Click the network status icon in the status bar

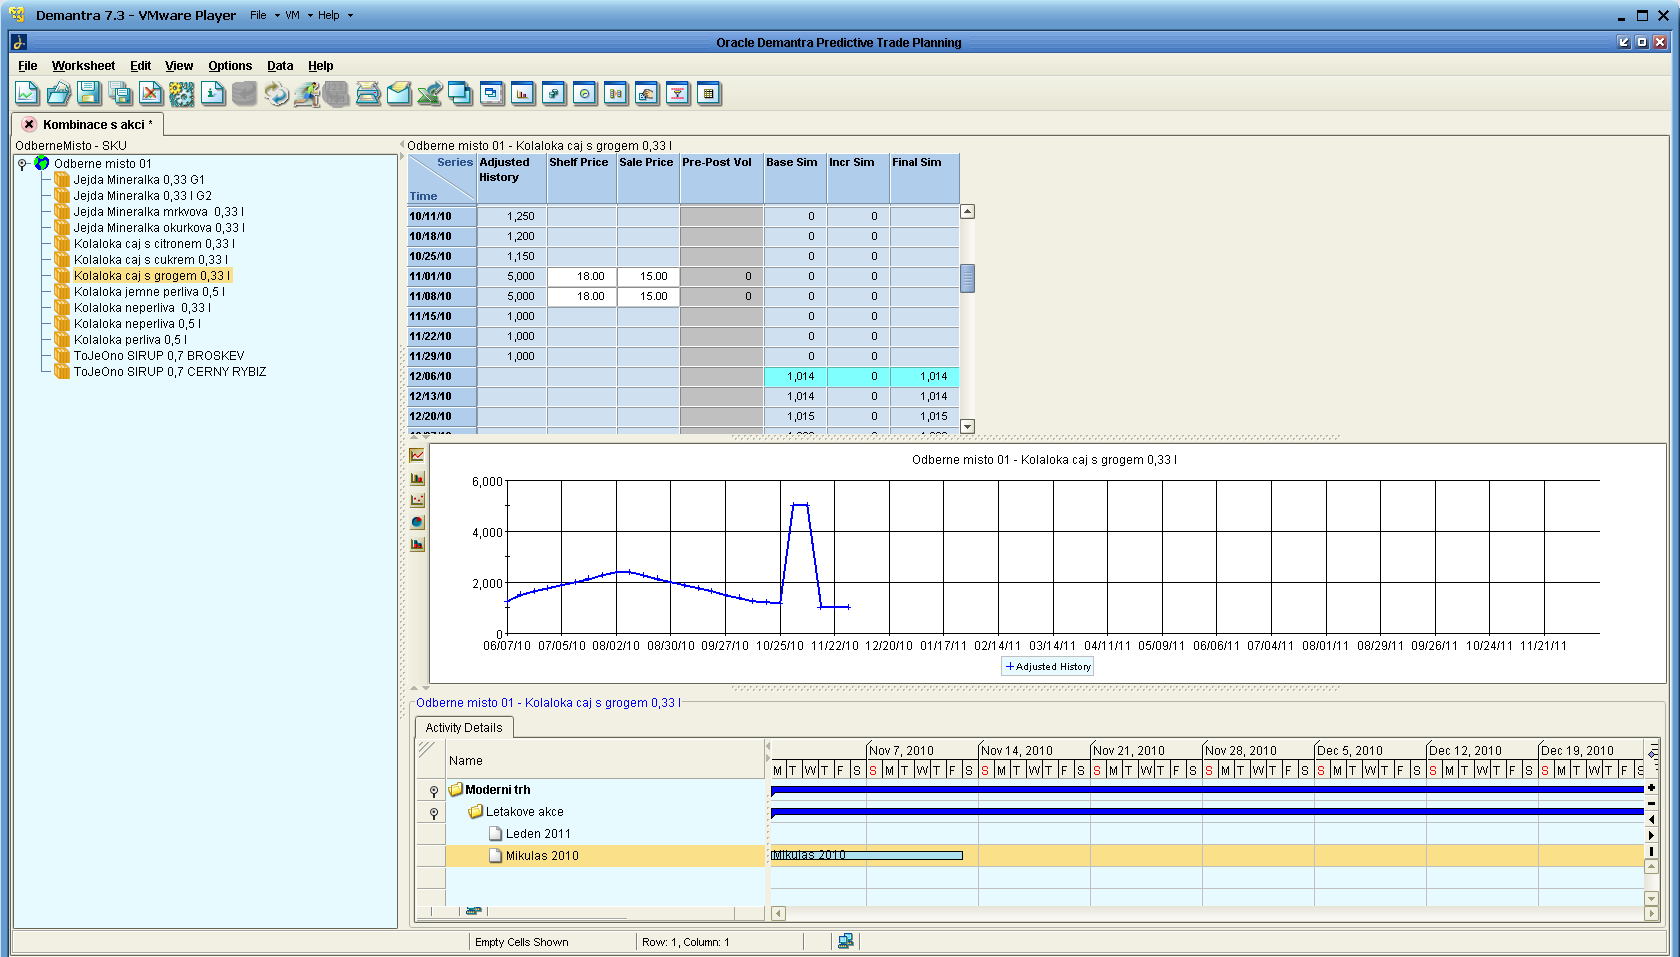click(846, 941)
